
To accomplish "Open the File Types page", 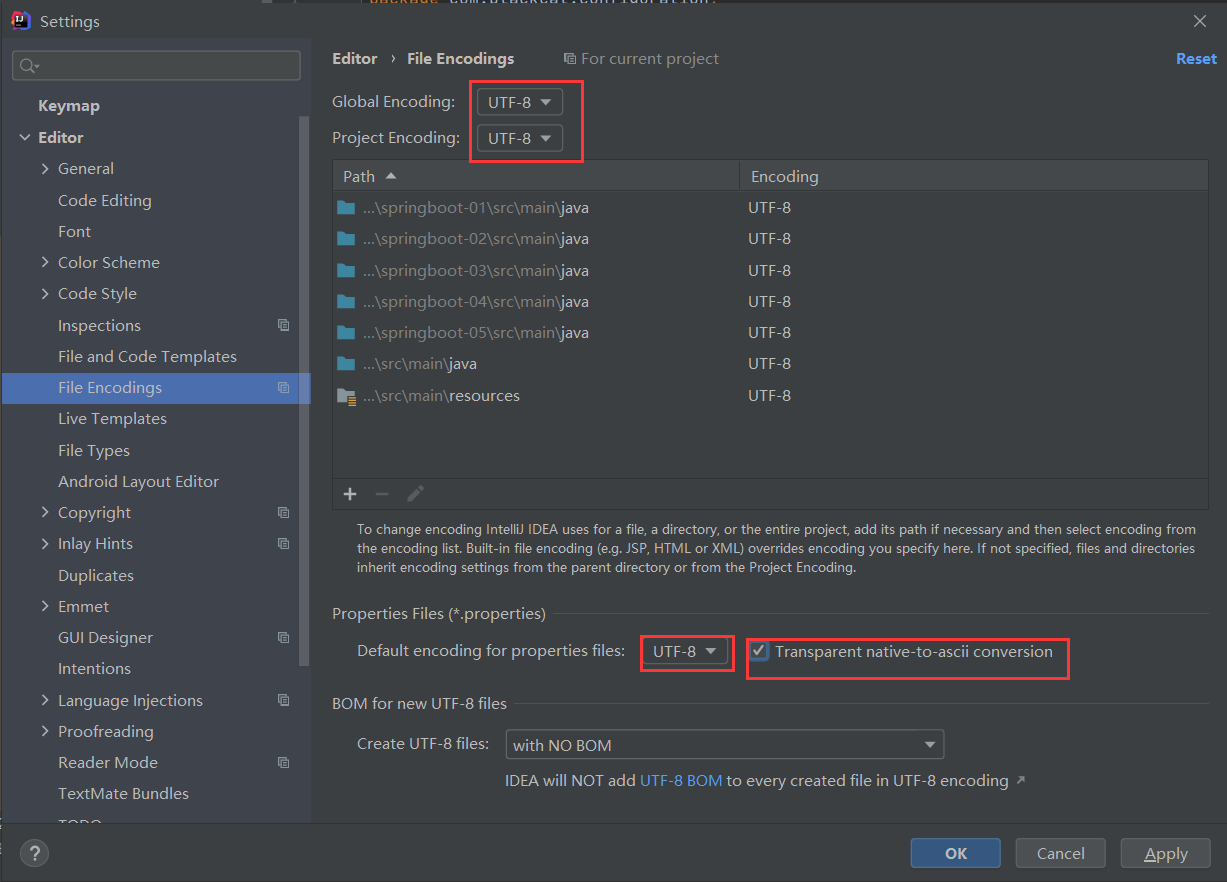I will click(x=94, y=450).
